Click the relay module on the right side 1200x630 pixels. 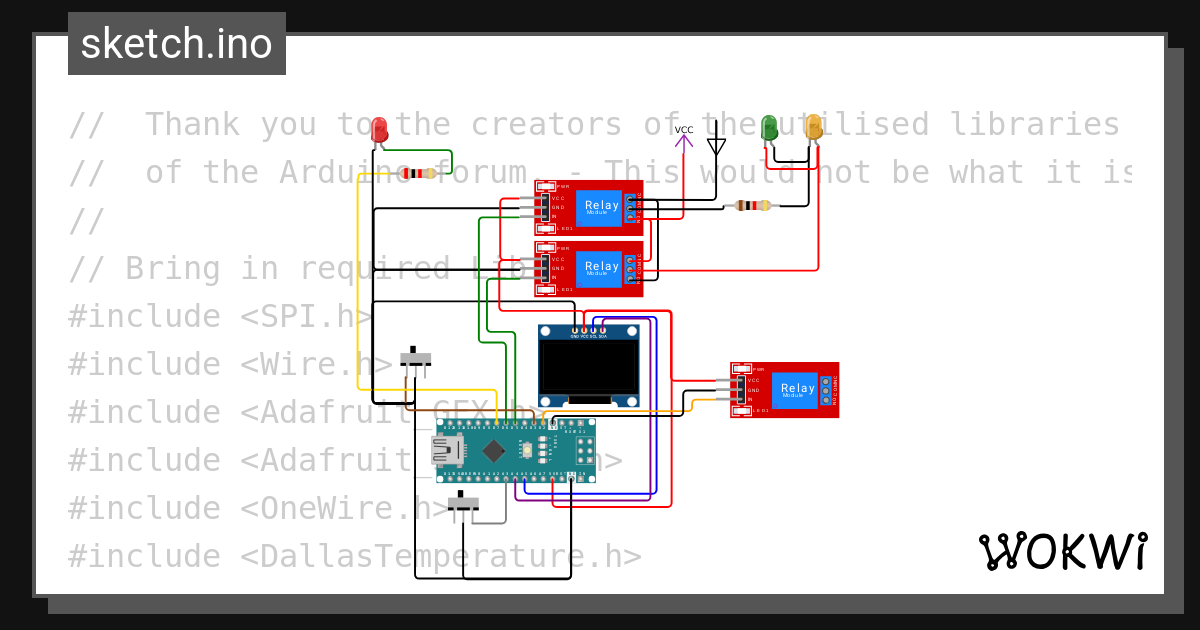[785, 389]
